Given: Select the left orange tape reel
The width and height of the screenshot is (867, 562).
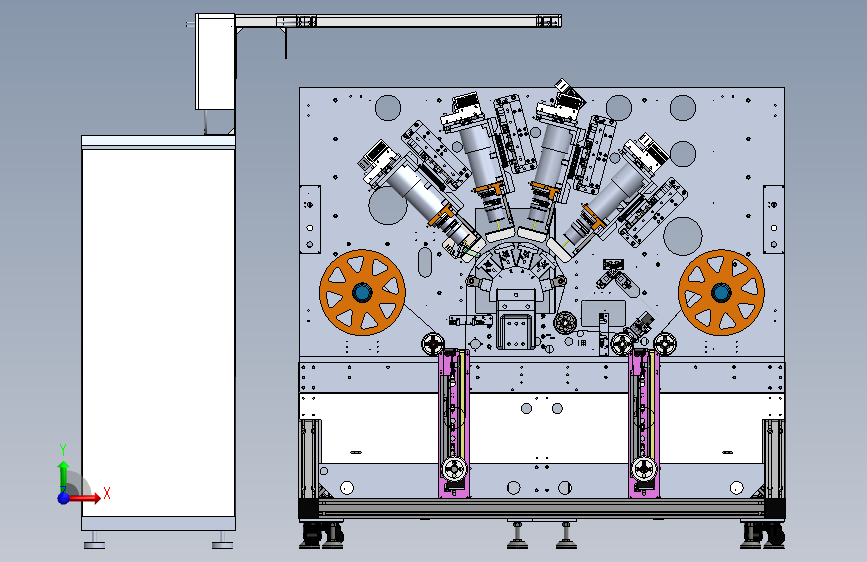Looking at the screenshot, I should (x=362, y=293).
